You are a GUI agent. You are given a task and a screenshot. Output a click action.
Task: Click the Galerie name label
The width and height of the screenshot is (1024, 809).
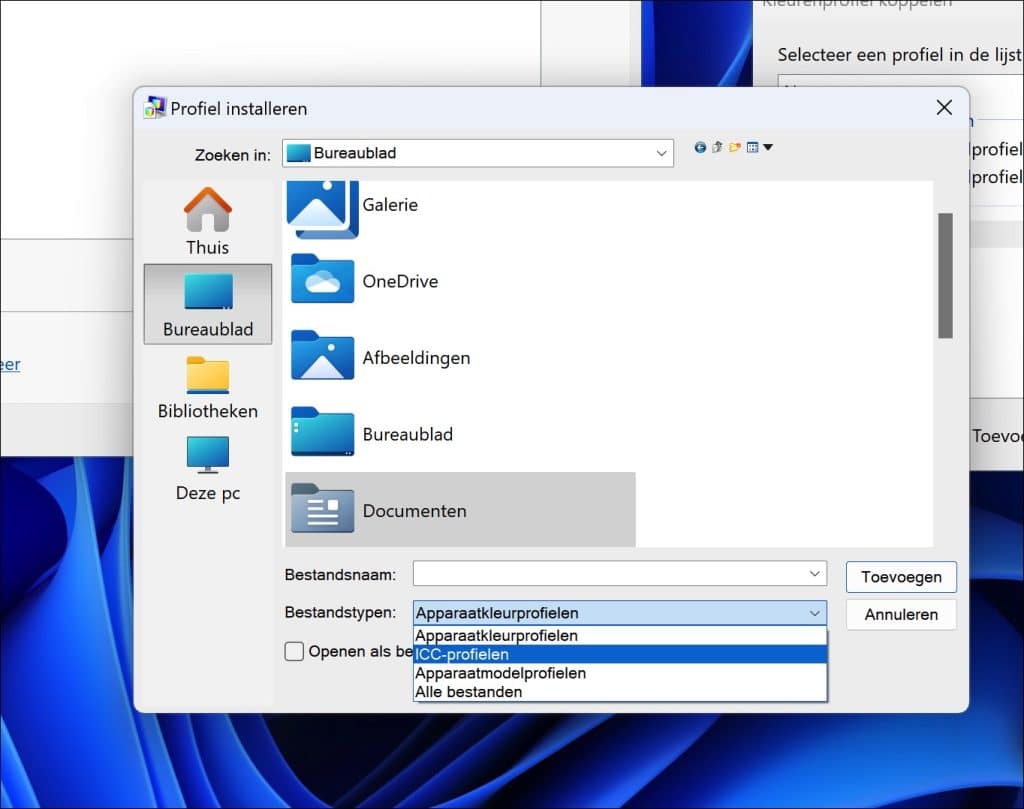tap(390, 205)
